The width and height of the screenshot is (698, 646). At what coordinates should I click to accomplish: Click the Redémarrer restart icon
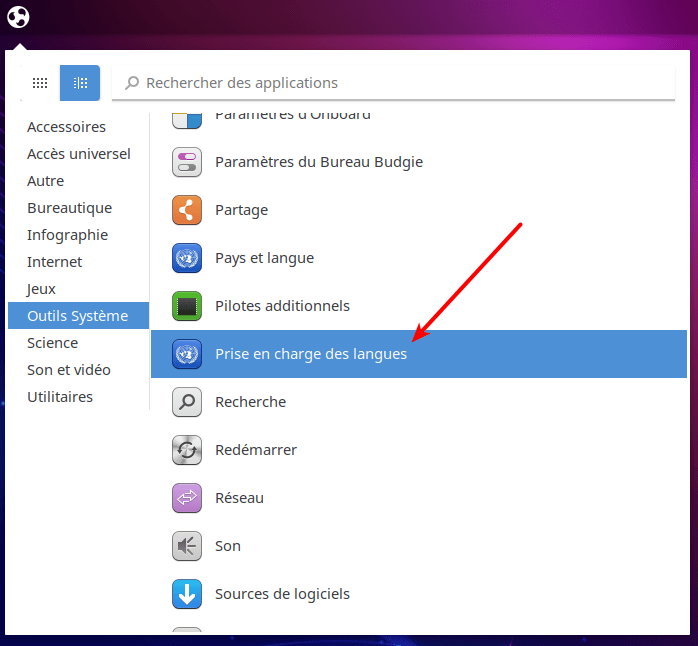coord(187,450)
